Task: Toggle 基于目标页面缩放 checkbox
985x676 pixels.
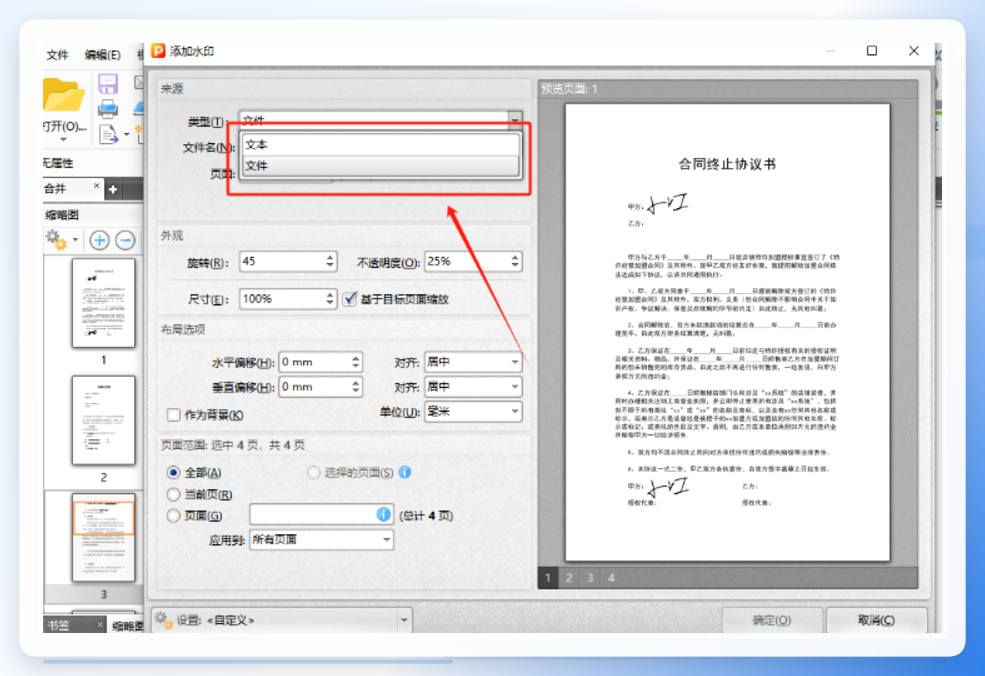Action: tap(350, 298)
